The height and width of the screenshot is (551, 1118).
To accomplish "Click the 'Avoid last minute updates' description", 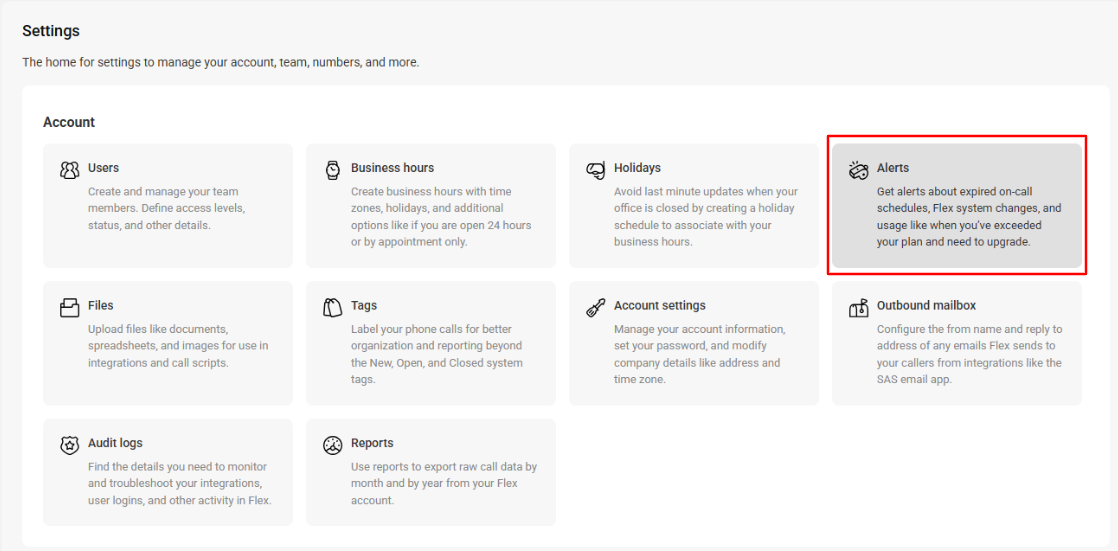I will click(706, 217).
